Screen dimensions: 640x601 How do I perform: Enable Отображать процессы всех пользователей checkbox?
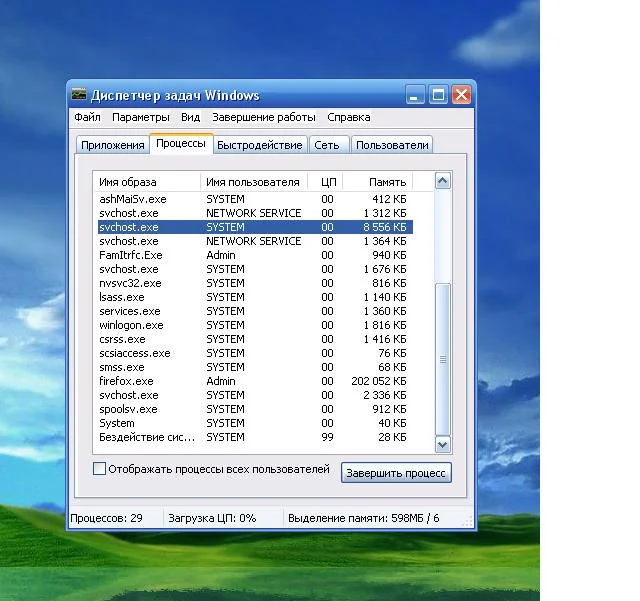[x=99, y=468]
